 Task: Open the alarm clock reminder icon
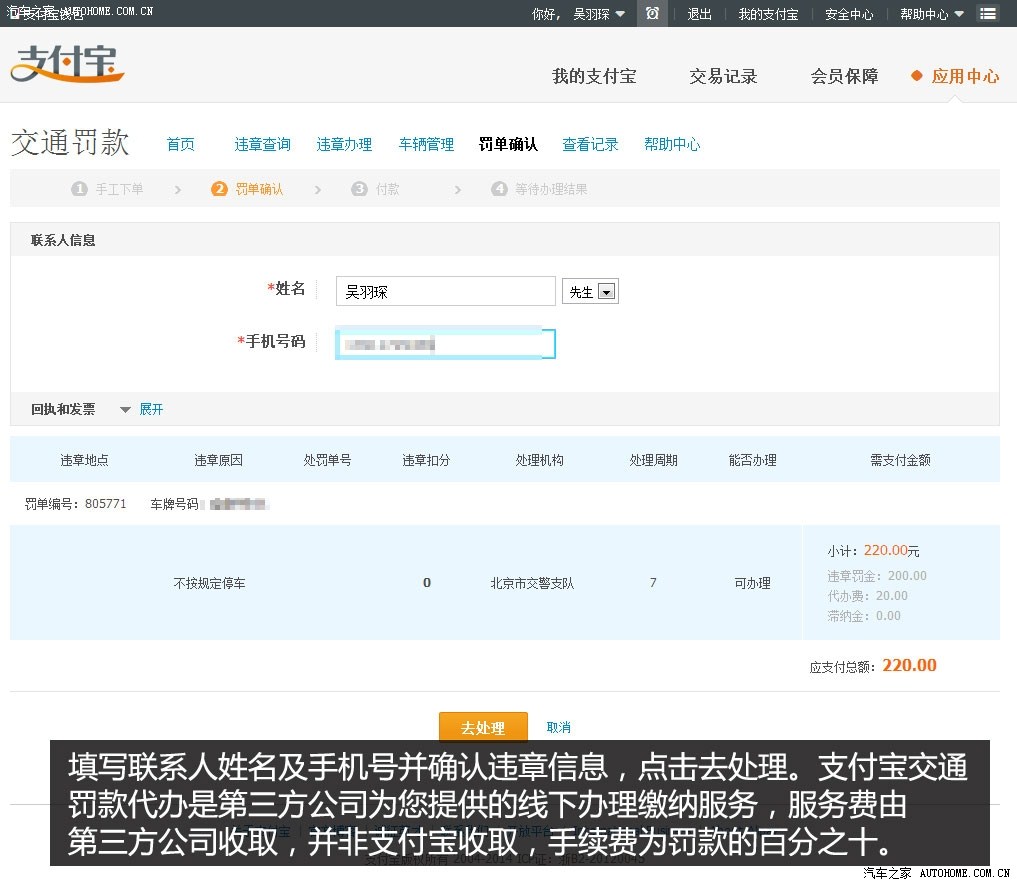[652, 13]
